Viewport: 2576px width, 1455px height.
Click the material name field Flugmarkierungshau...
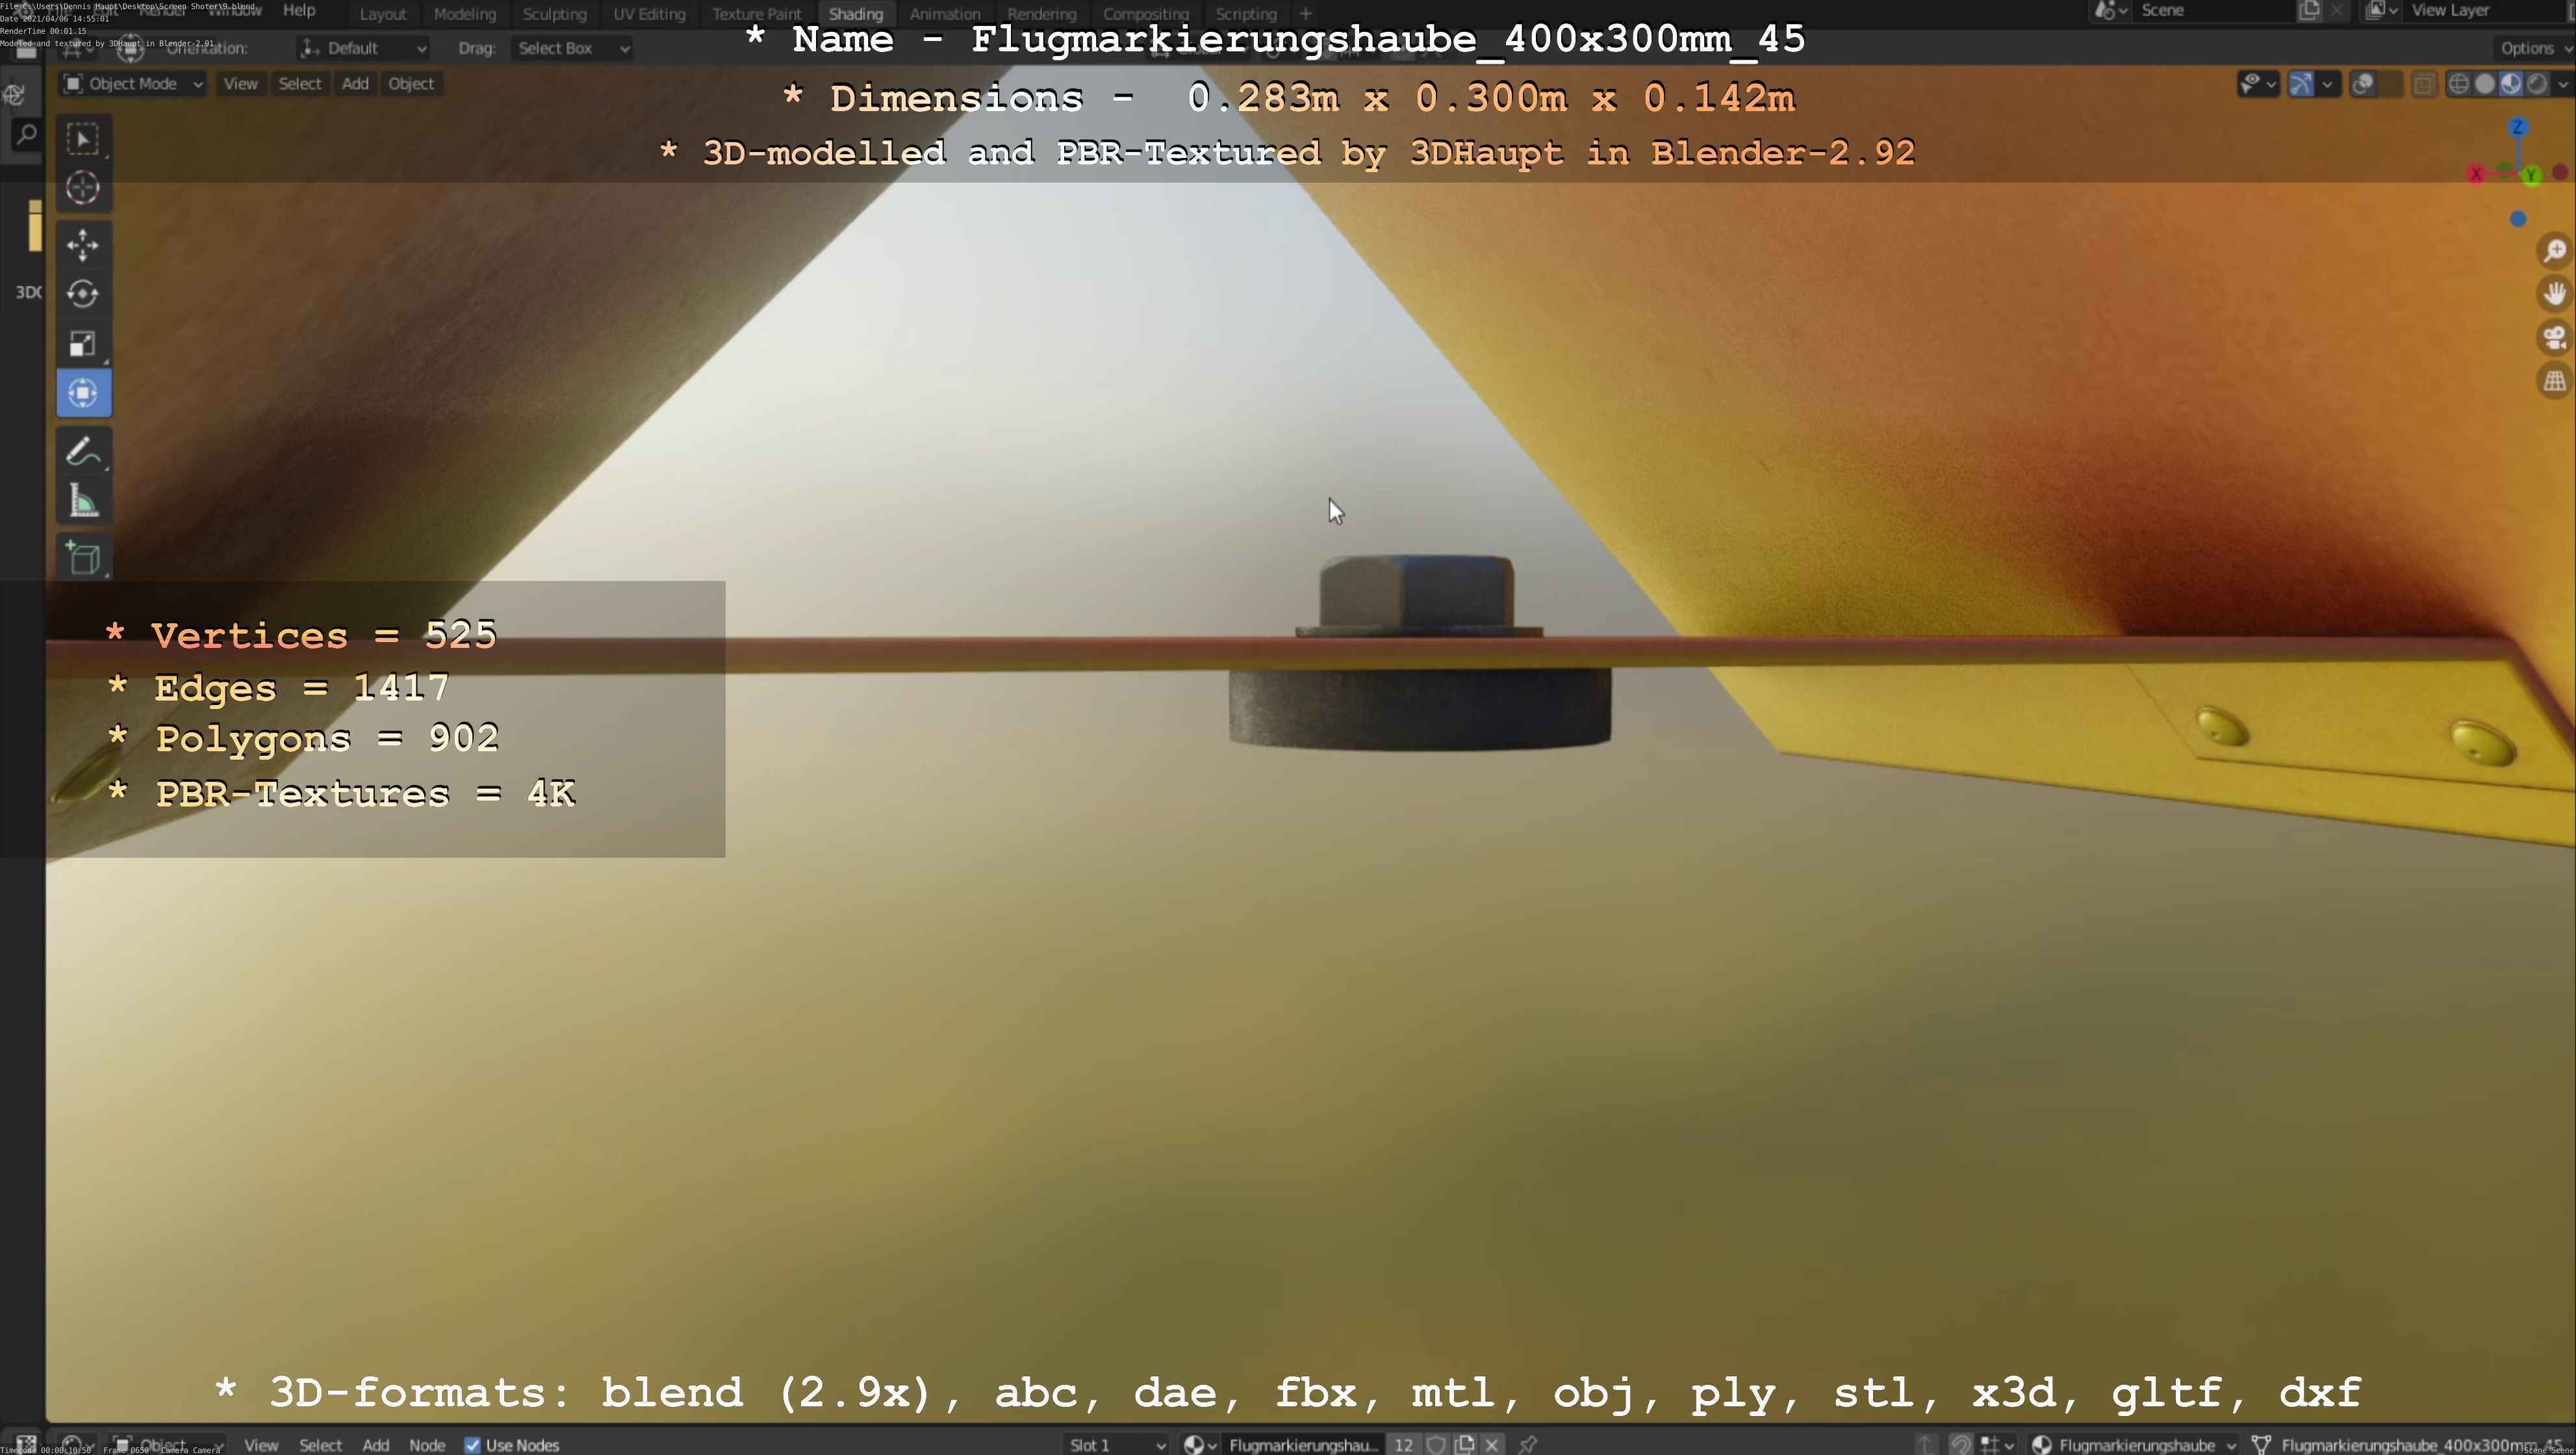(1302, 1445)
